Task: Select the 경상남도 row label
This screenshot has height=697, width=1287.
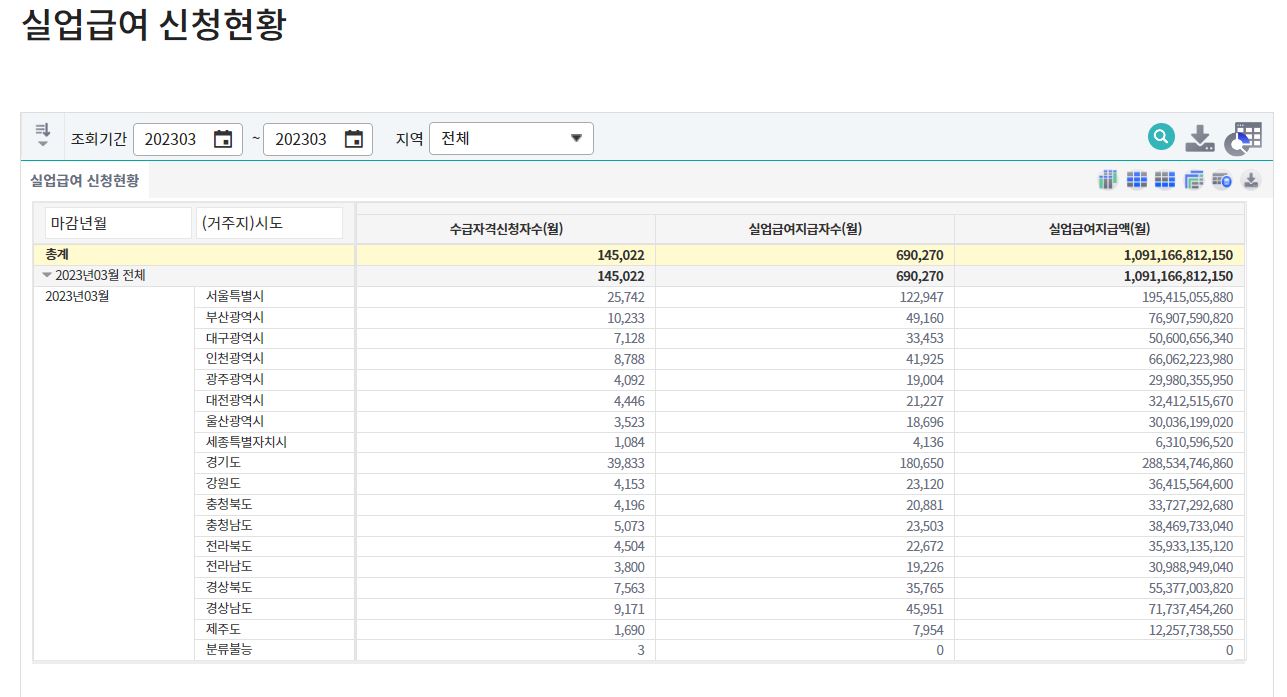Action: pyautogui.click(x=229, y=608)
